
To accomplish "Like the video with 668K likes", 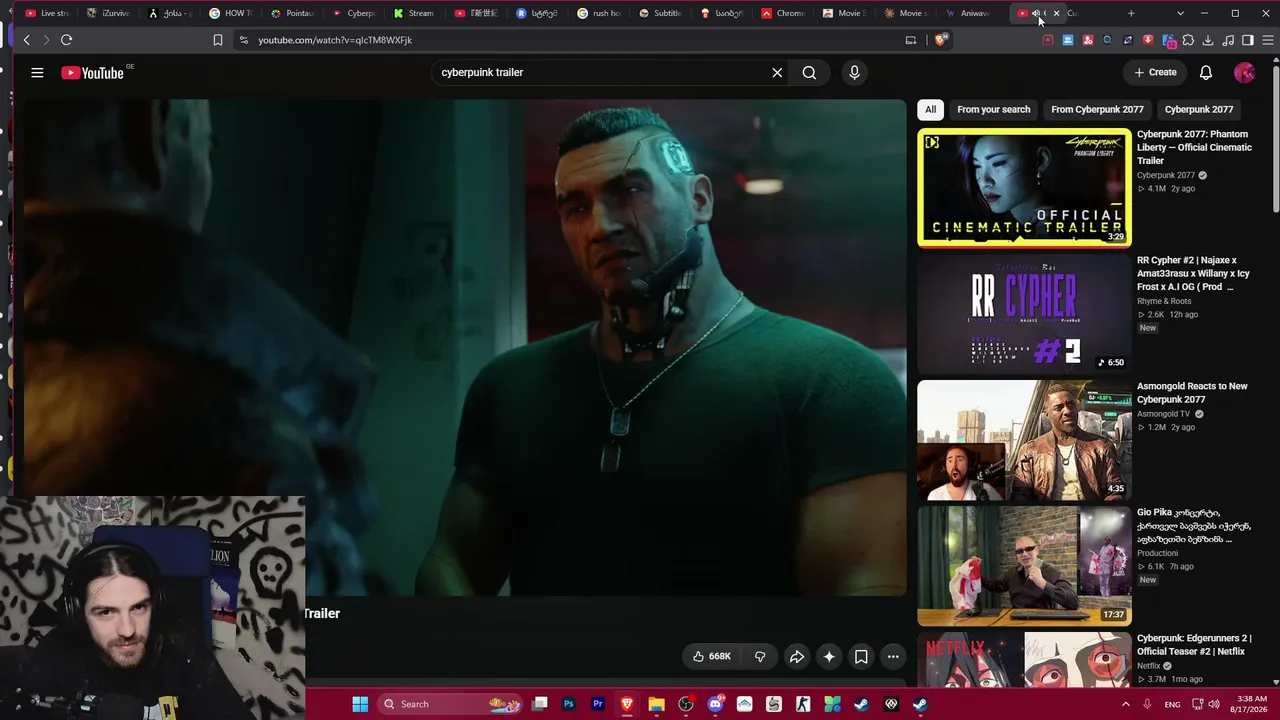I will (x=711, y=656).
